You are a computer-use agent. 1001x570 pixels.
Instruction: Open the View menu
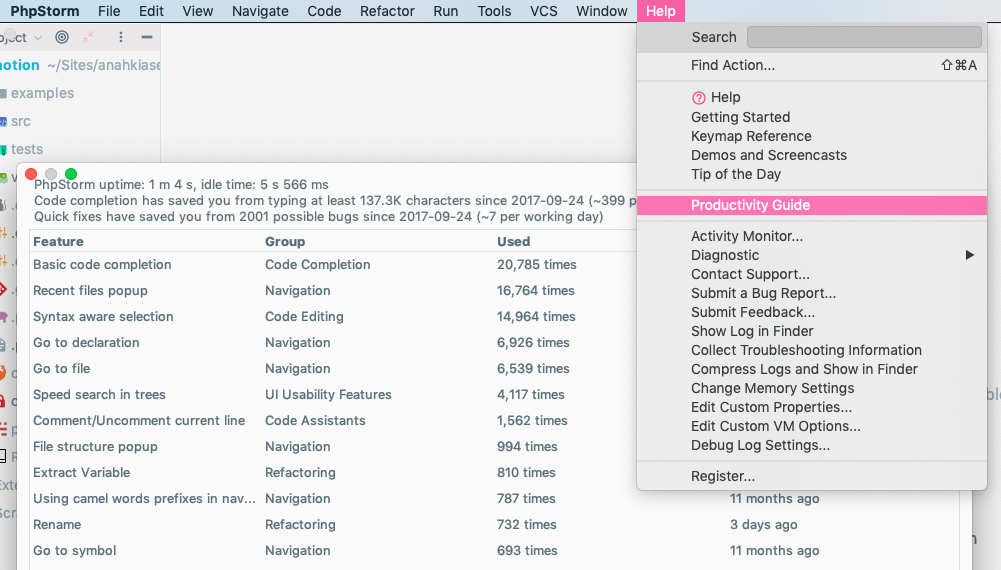coord(198,11)
